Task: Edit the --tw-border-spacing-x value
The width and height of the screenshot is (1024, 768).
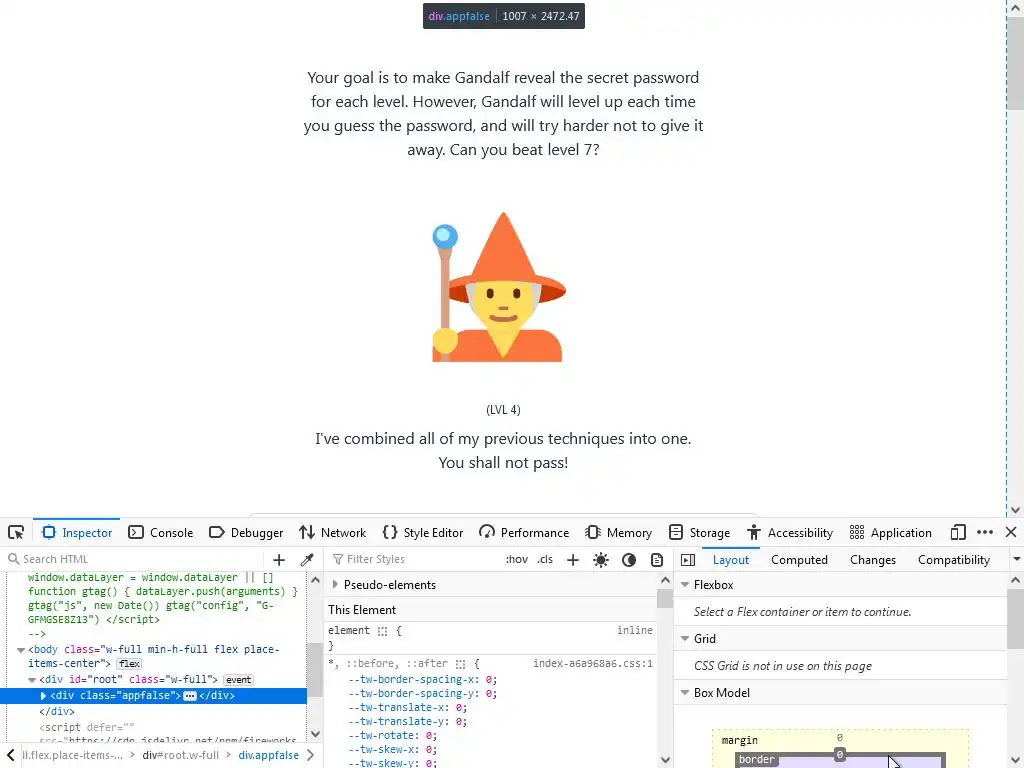Action: (x=488, y=679)
